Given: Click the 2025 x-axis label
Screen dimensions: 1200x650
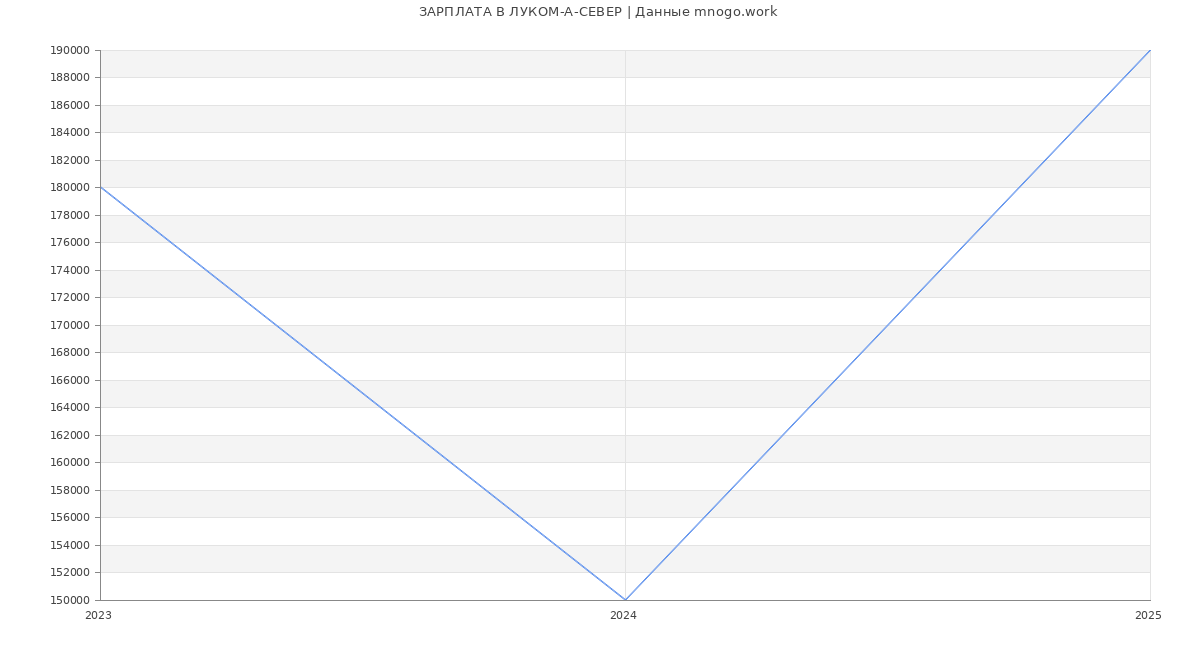Looking at the screenshot, I should pos(1148,616).
